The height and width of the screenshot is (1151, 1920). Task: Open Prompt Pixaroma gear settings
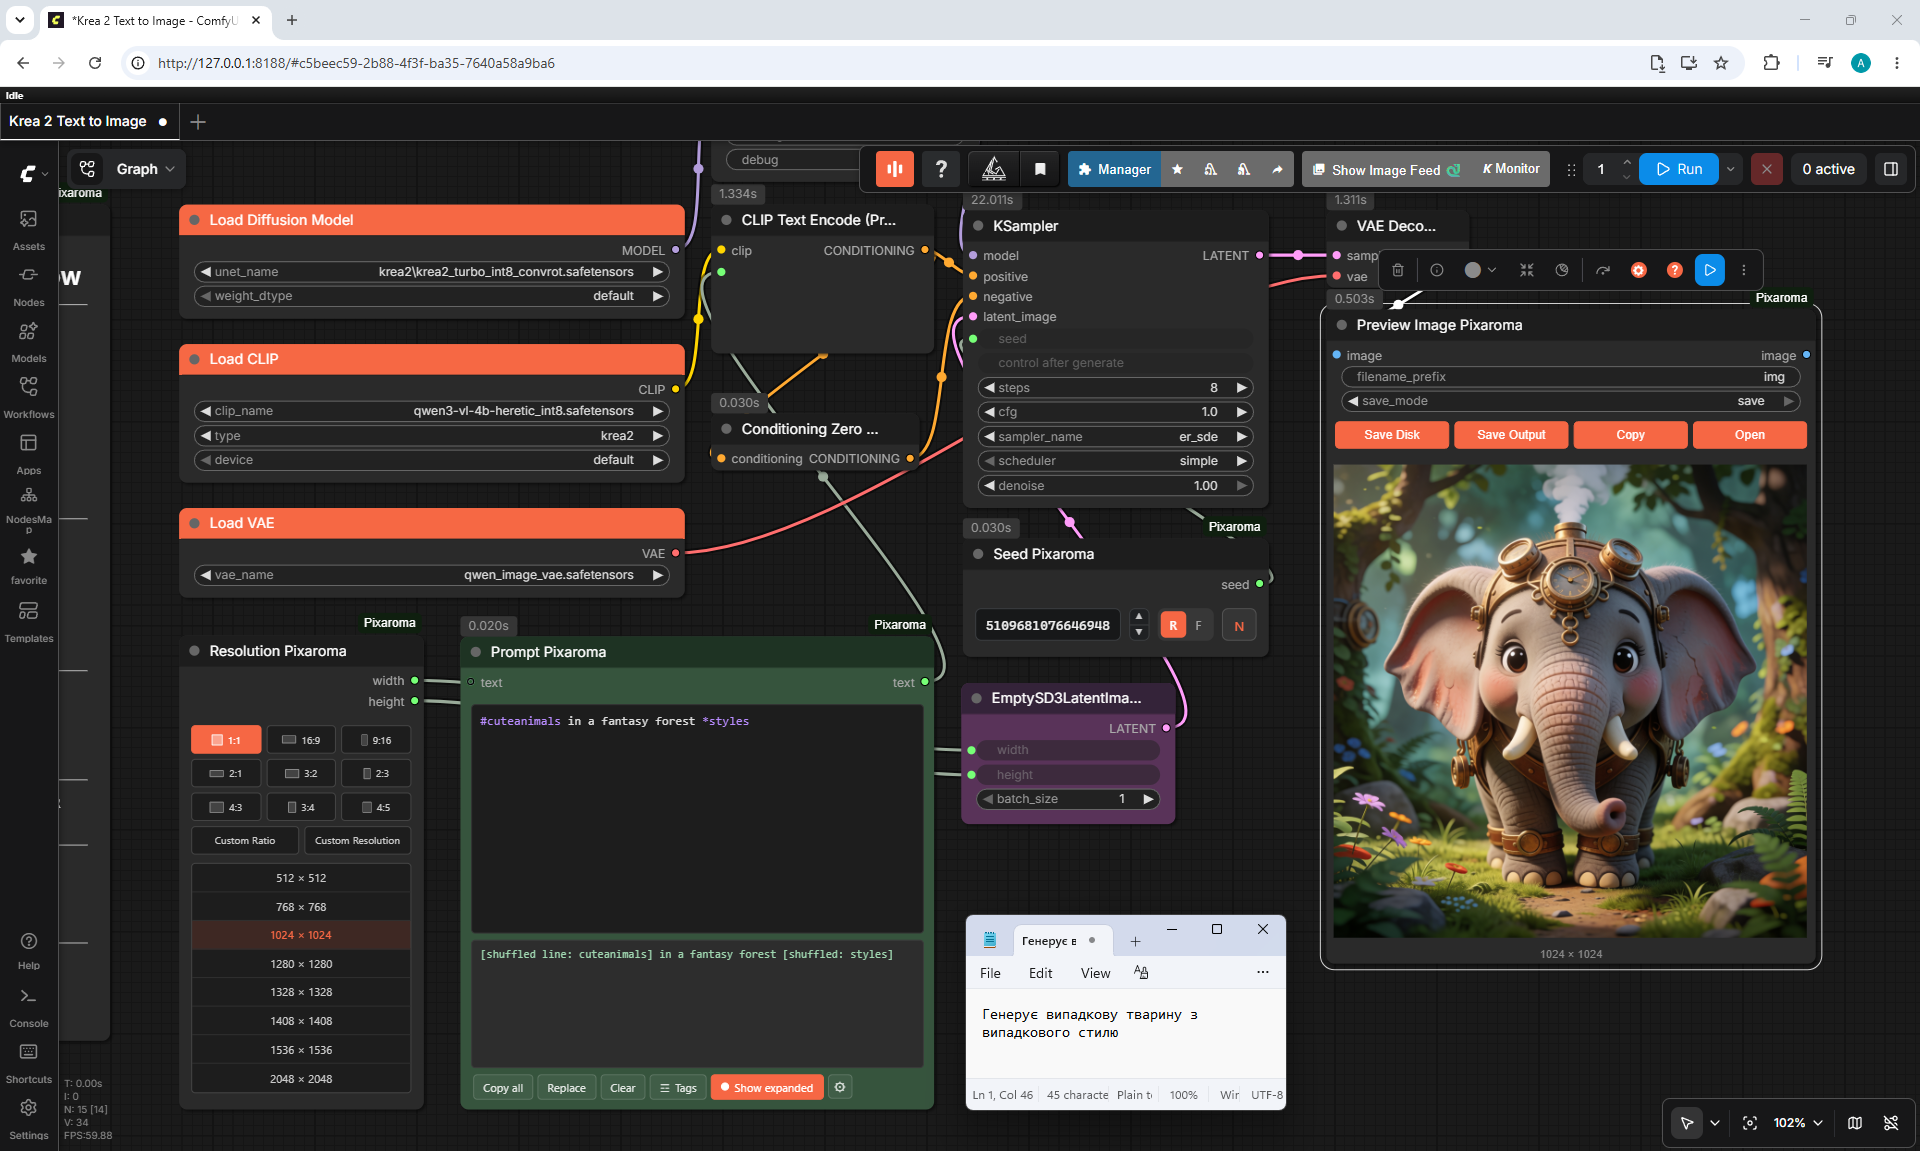pos(840,1087)
